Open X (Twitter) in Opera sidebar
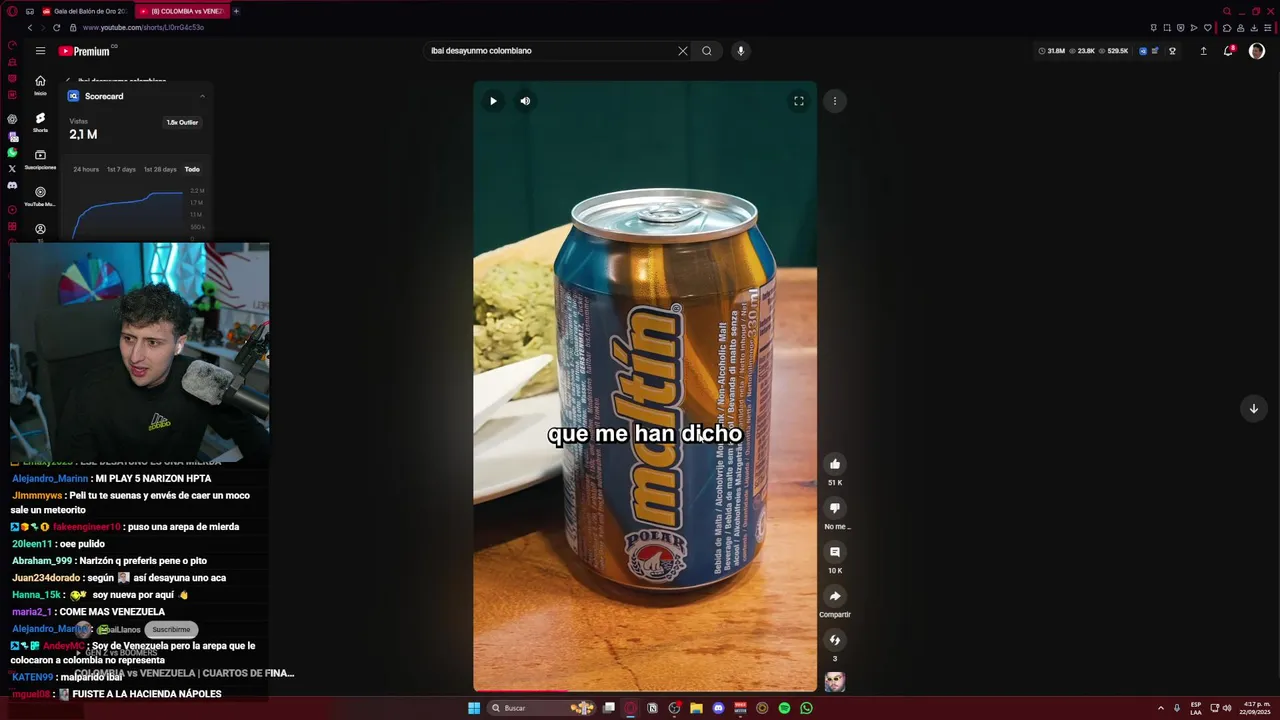The width and height of the screenshot is (1280, 720). tap(12, 169)
